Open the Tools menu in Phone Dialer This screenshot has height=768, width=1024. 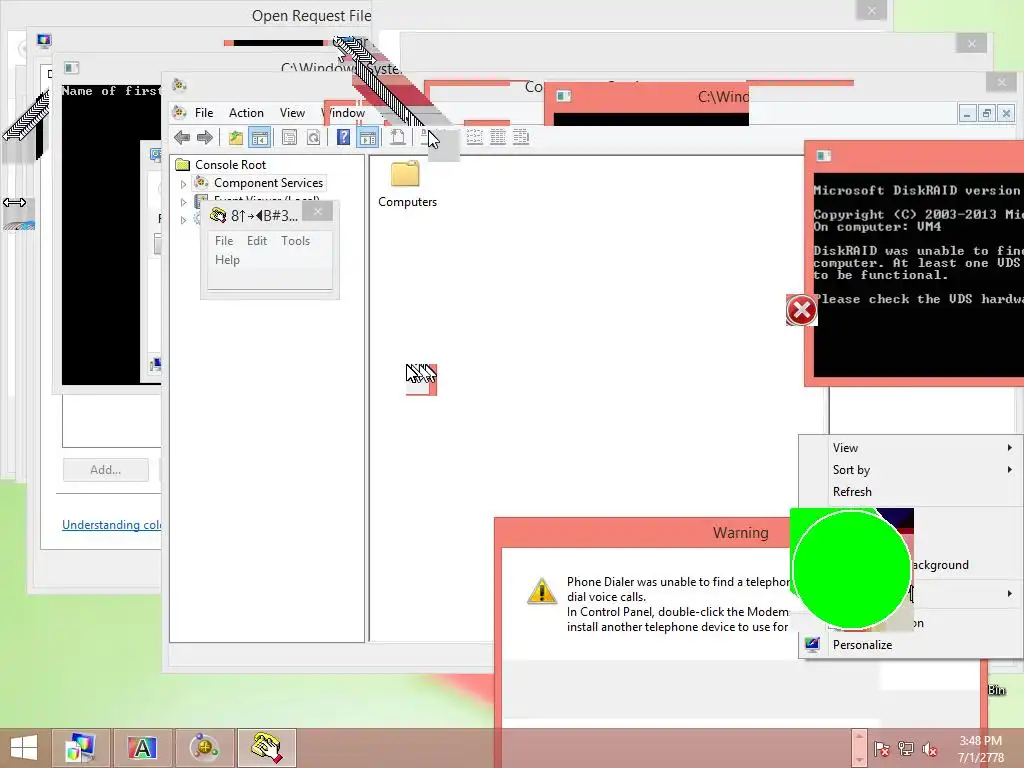[x=295, y=240]
